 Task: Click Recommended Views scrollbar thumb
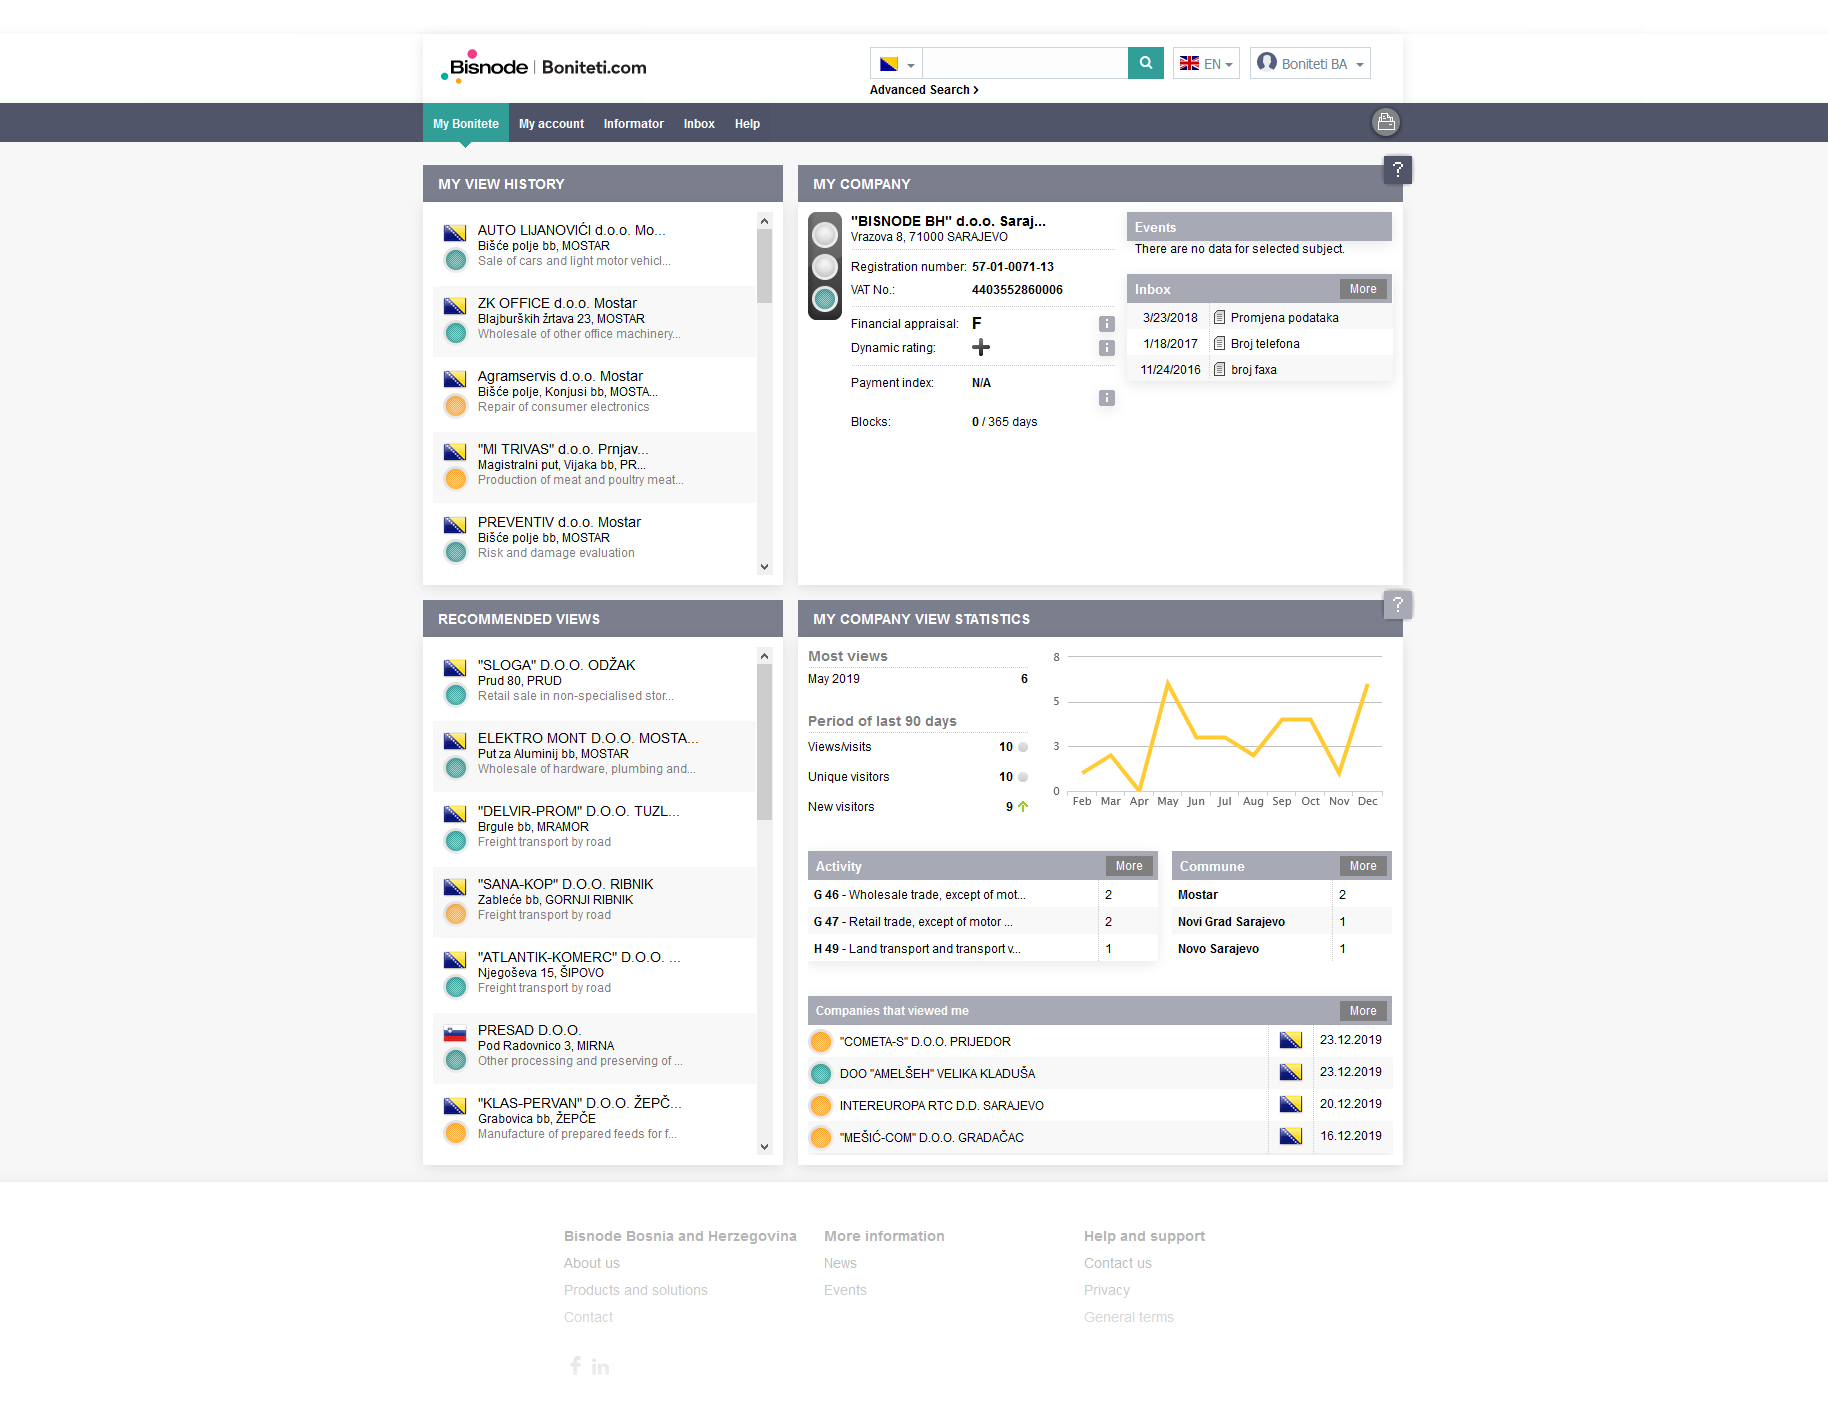(x=764, y=742)
